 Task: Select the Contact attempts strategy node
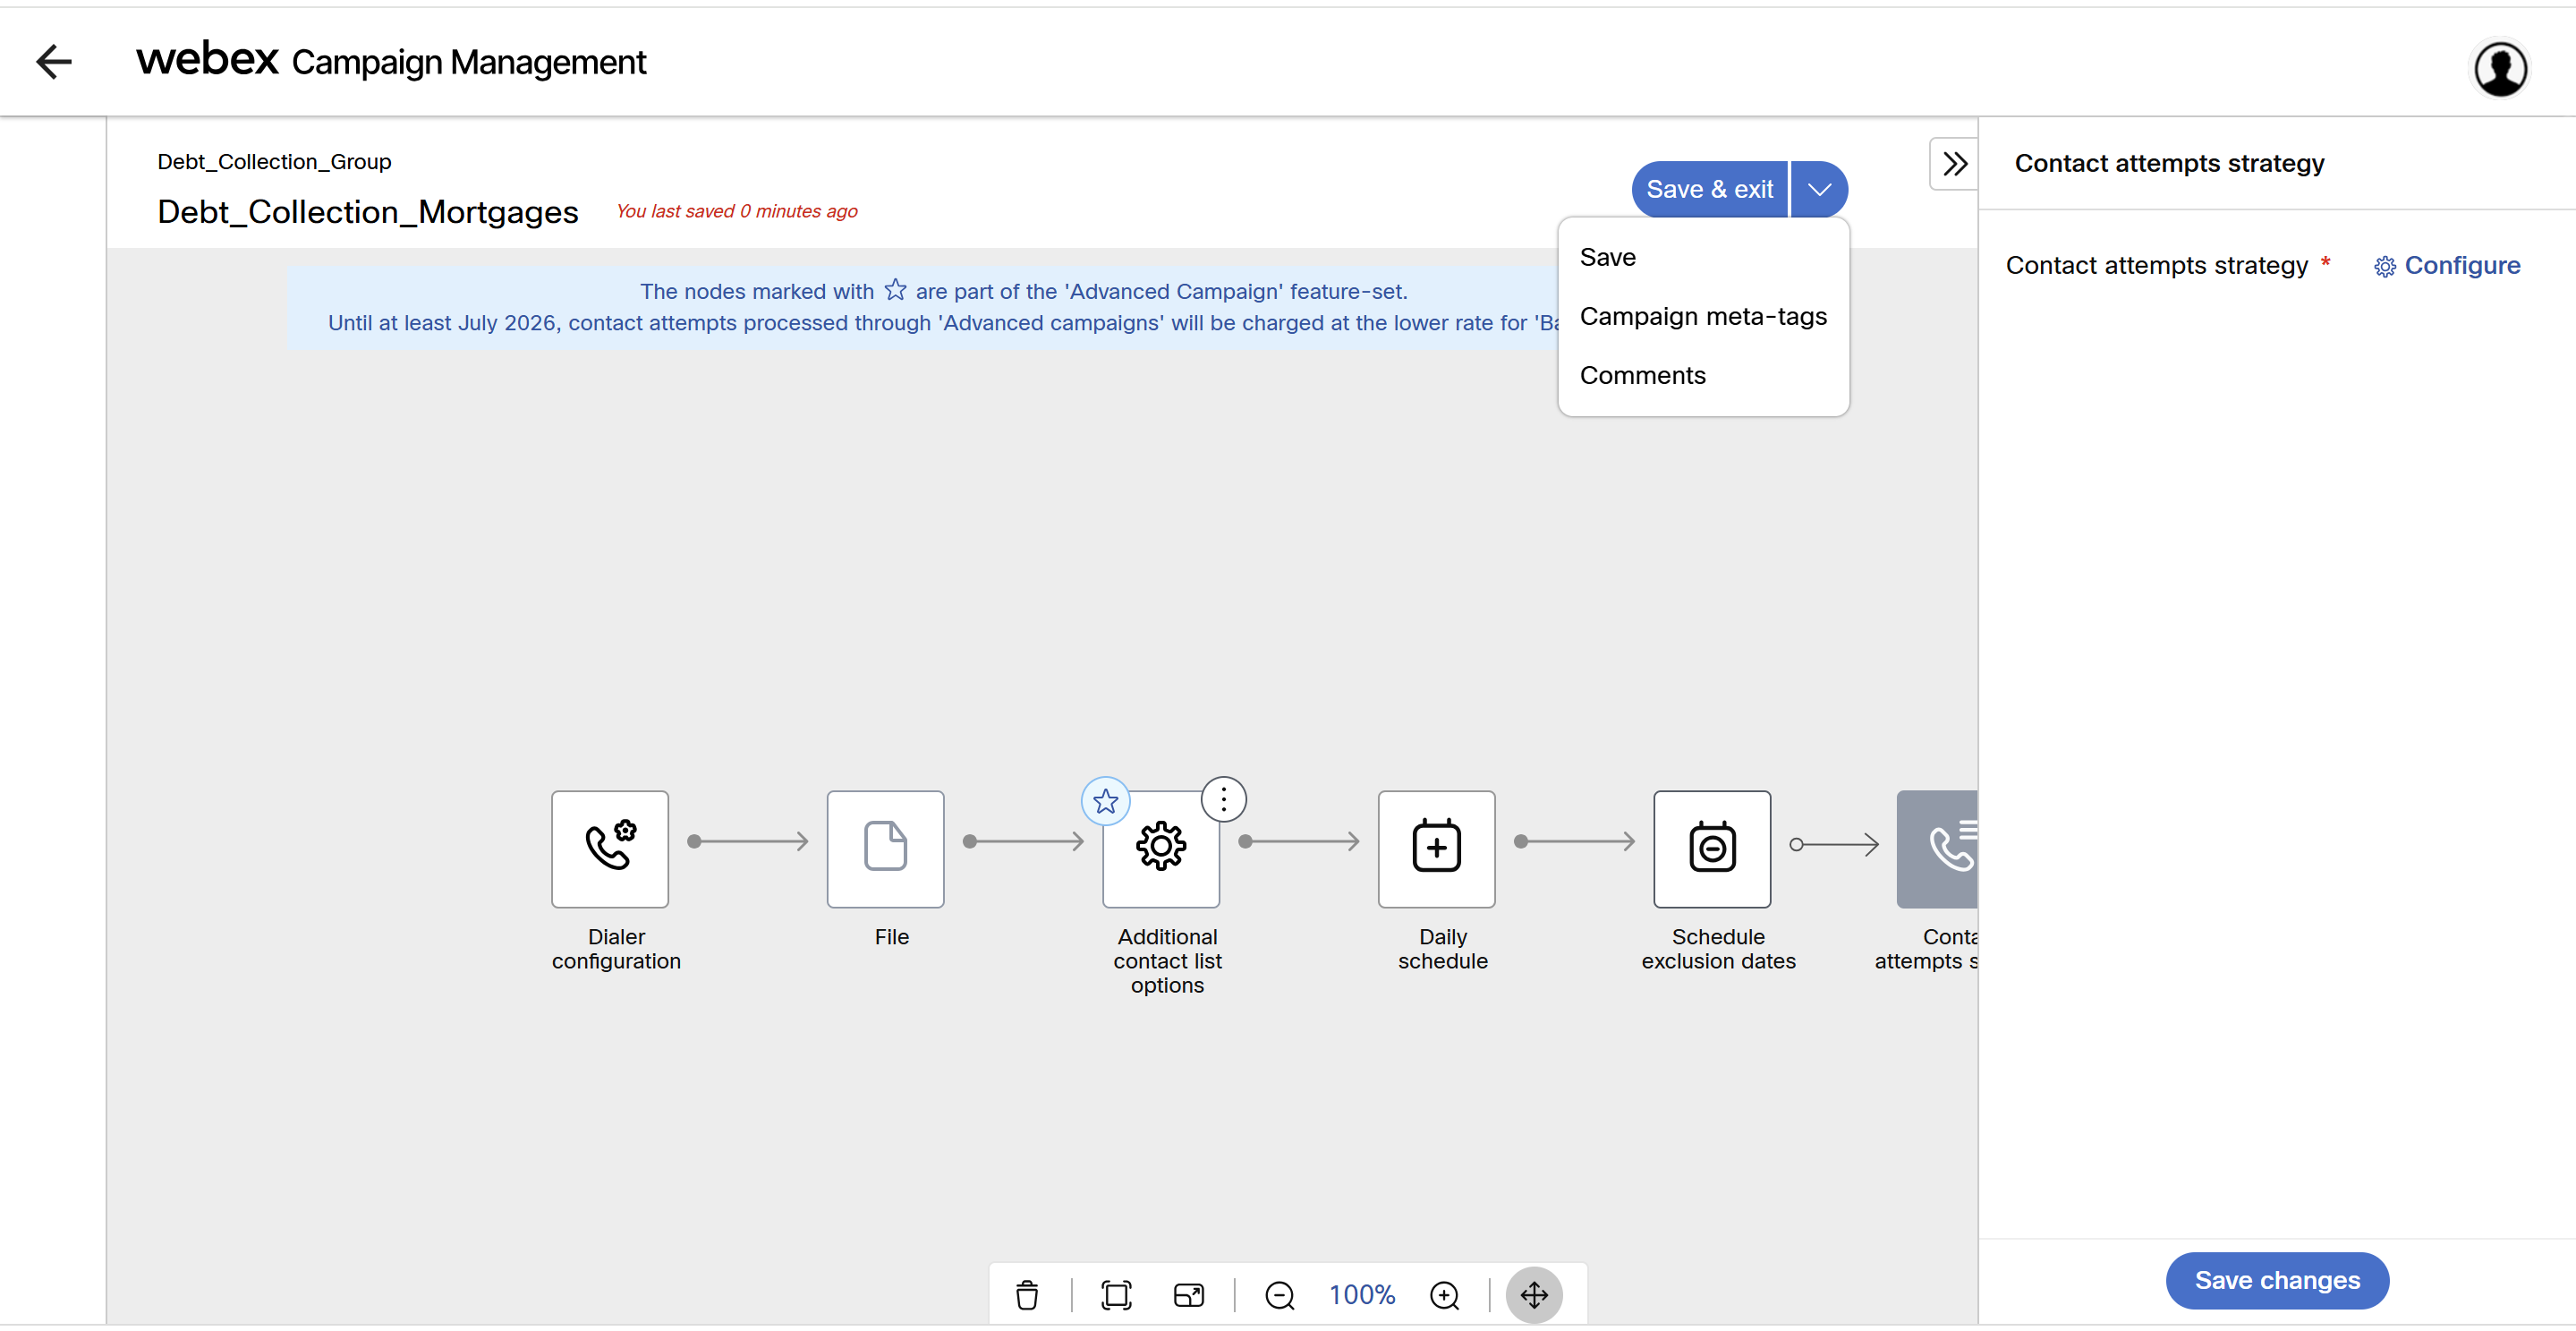1938,848
